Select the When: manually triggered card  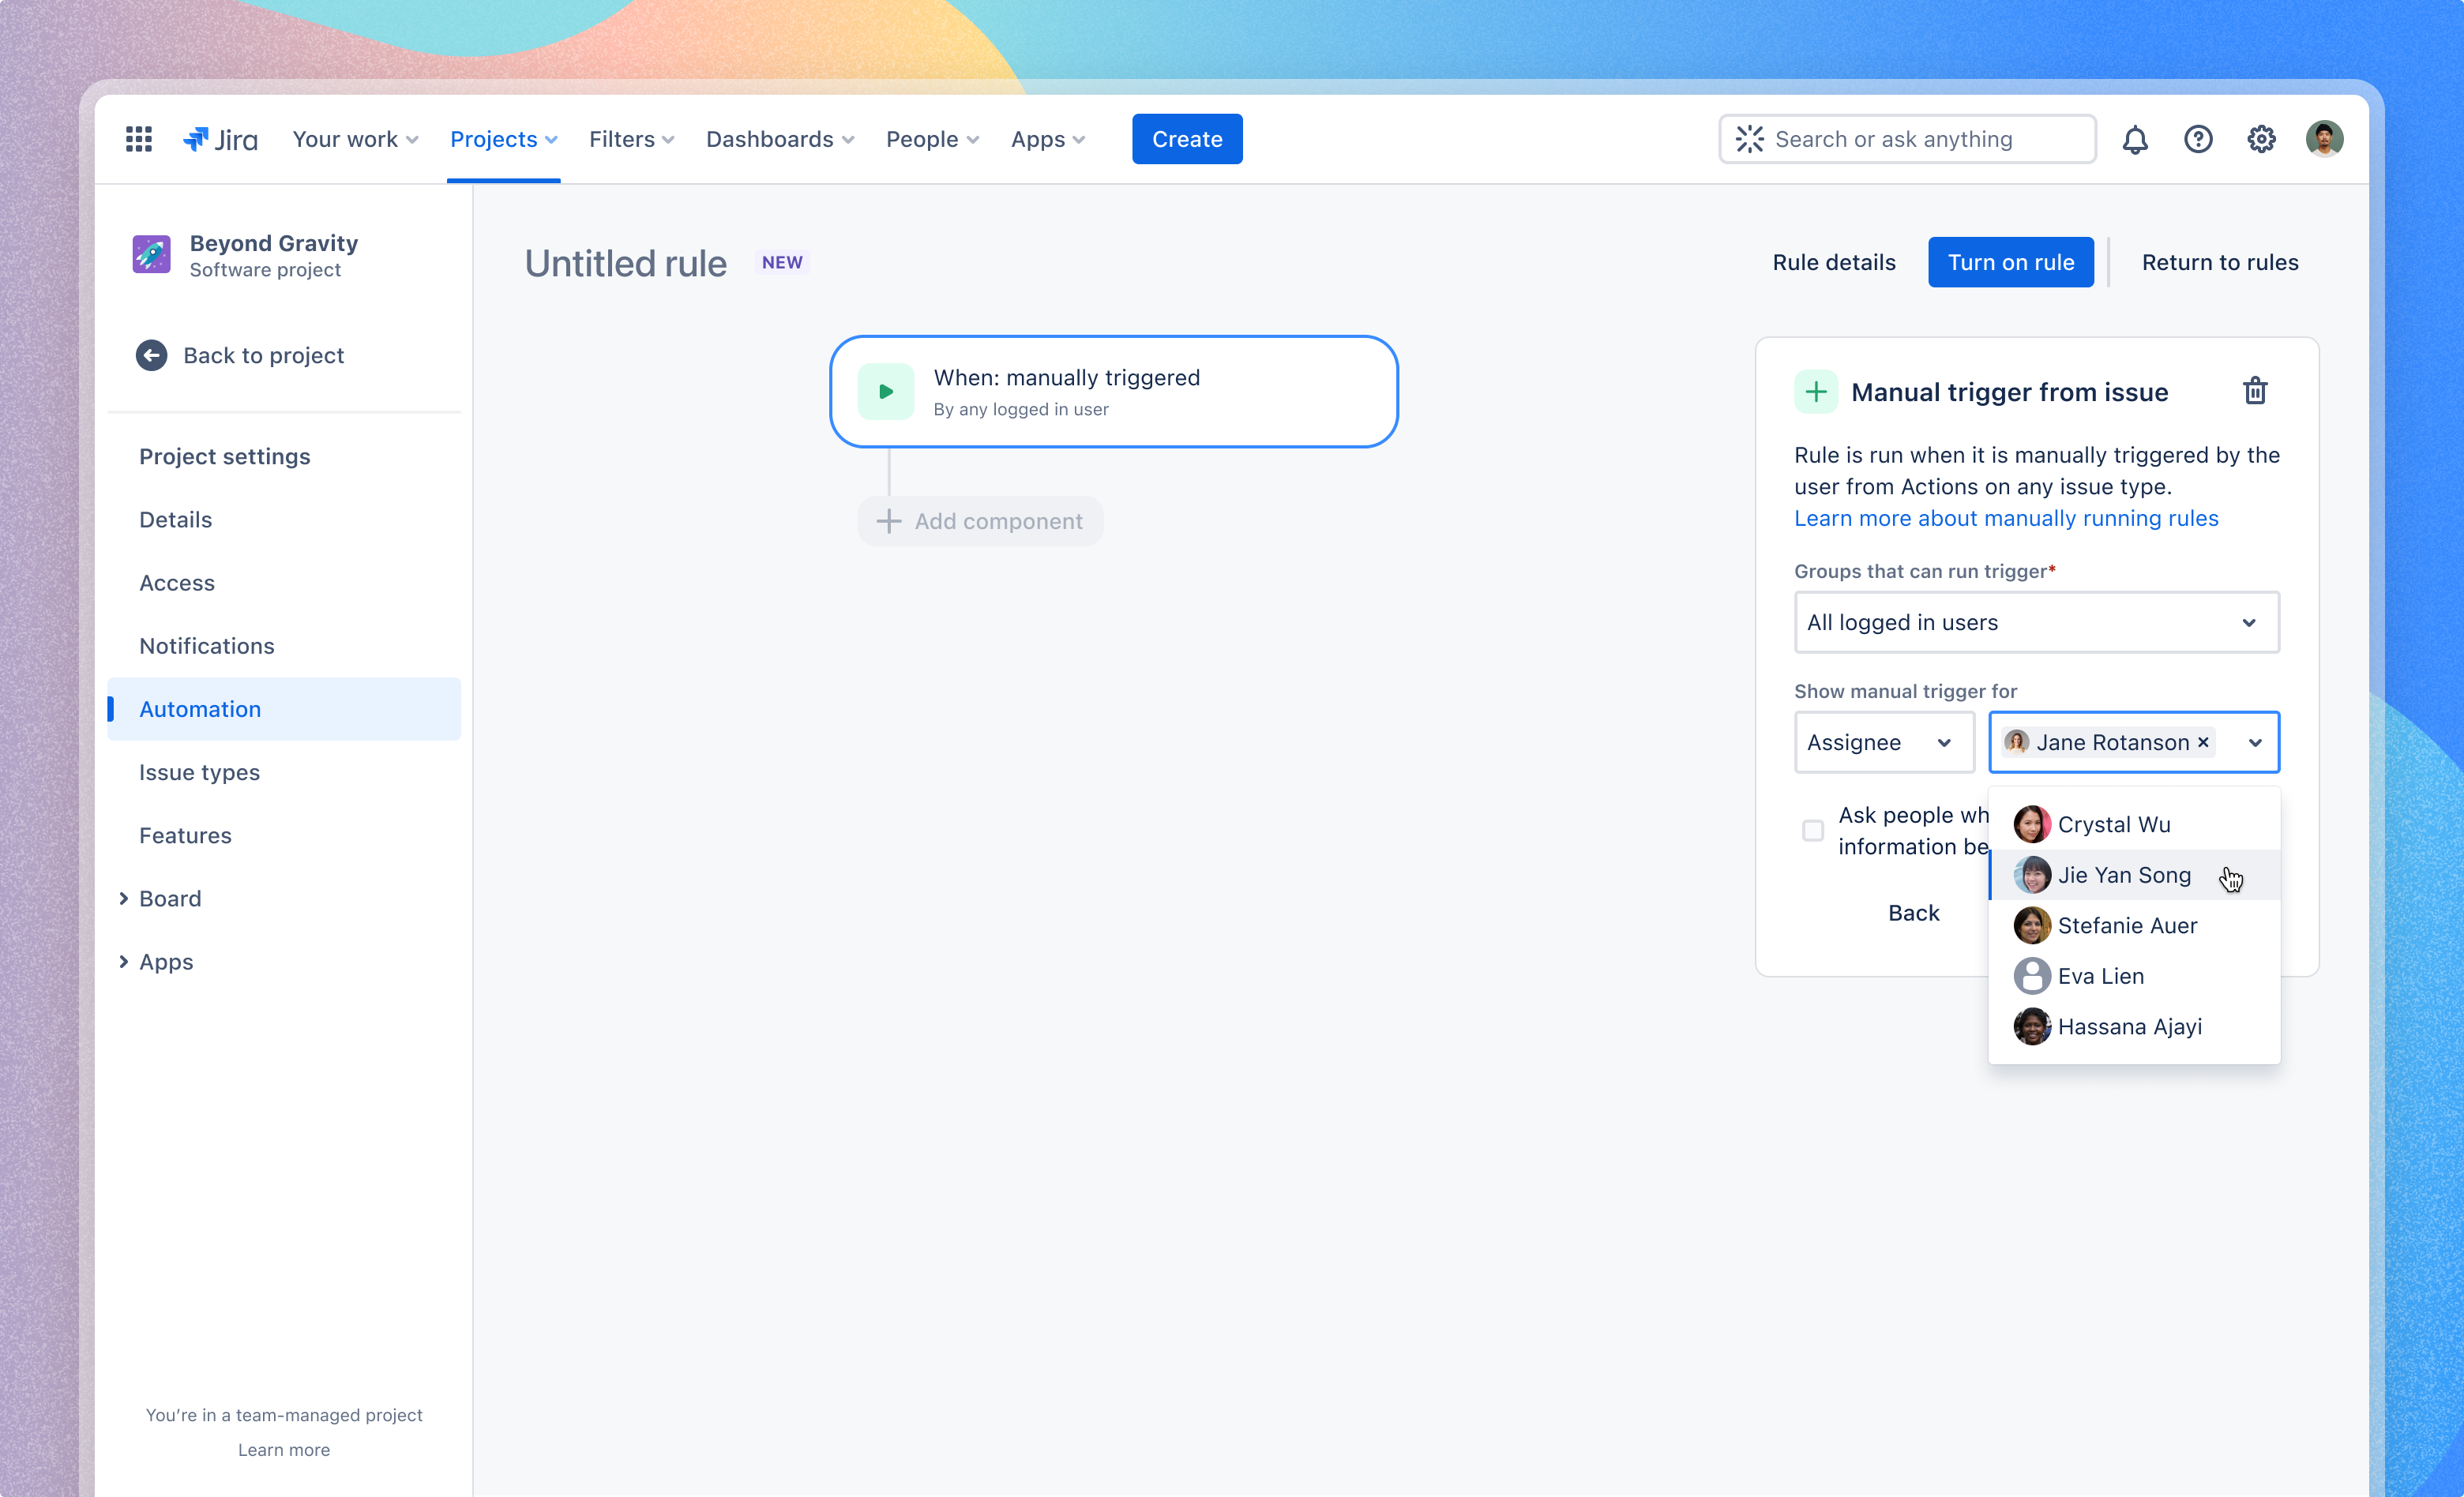(1113, 391)
